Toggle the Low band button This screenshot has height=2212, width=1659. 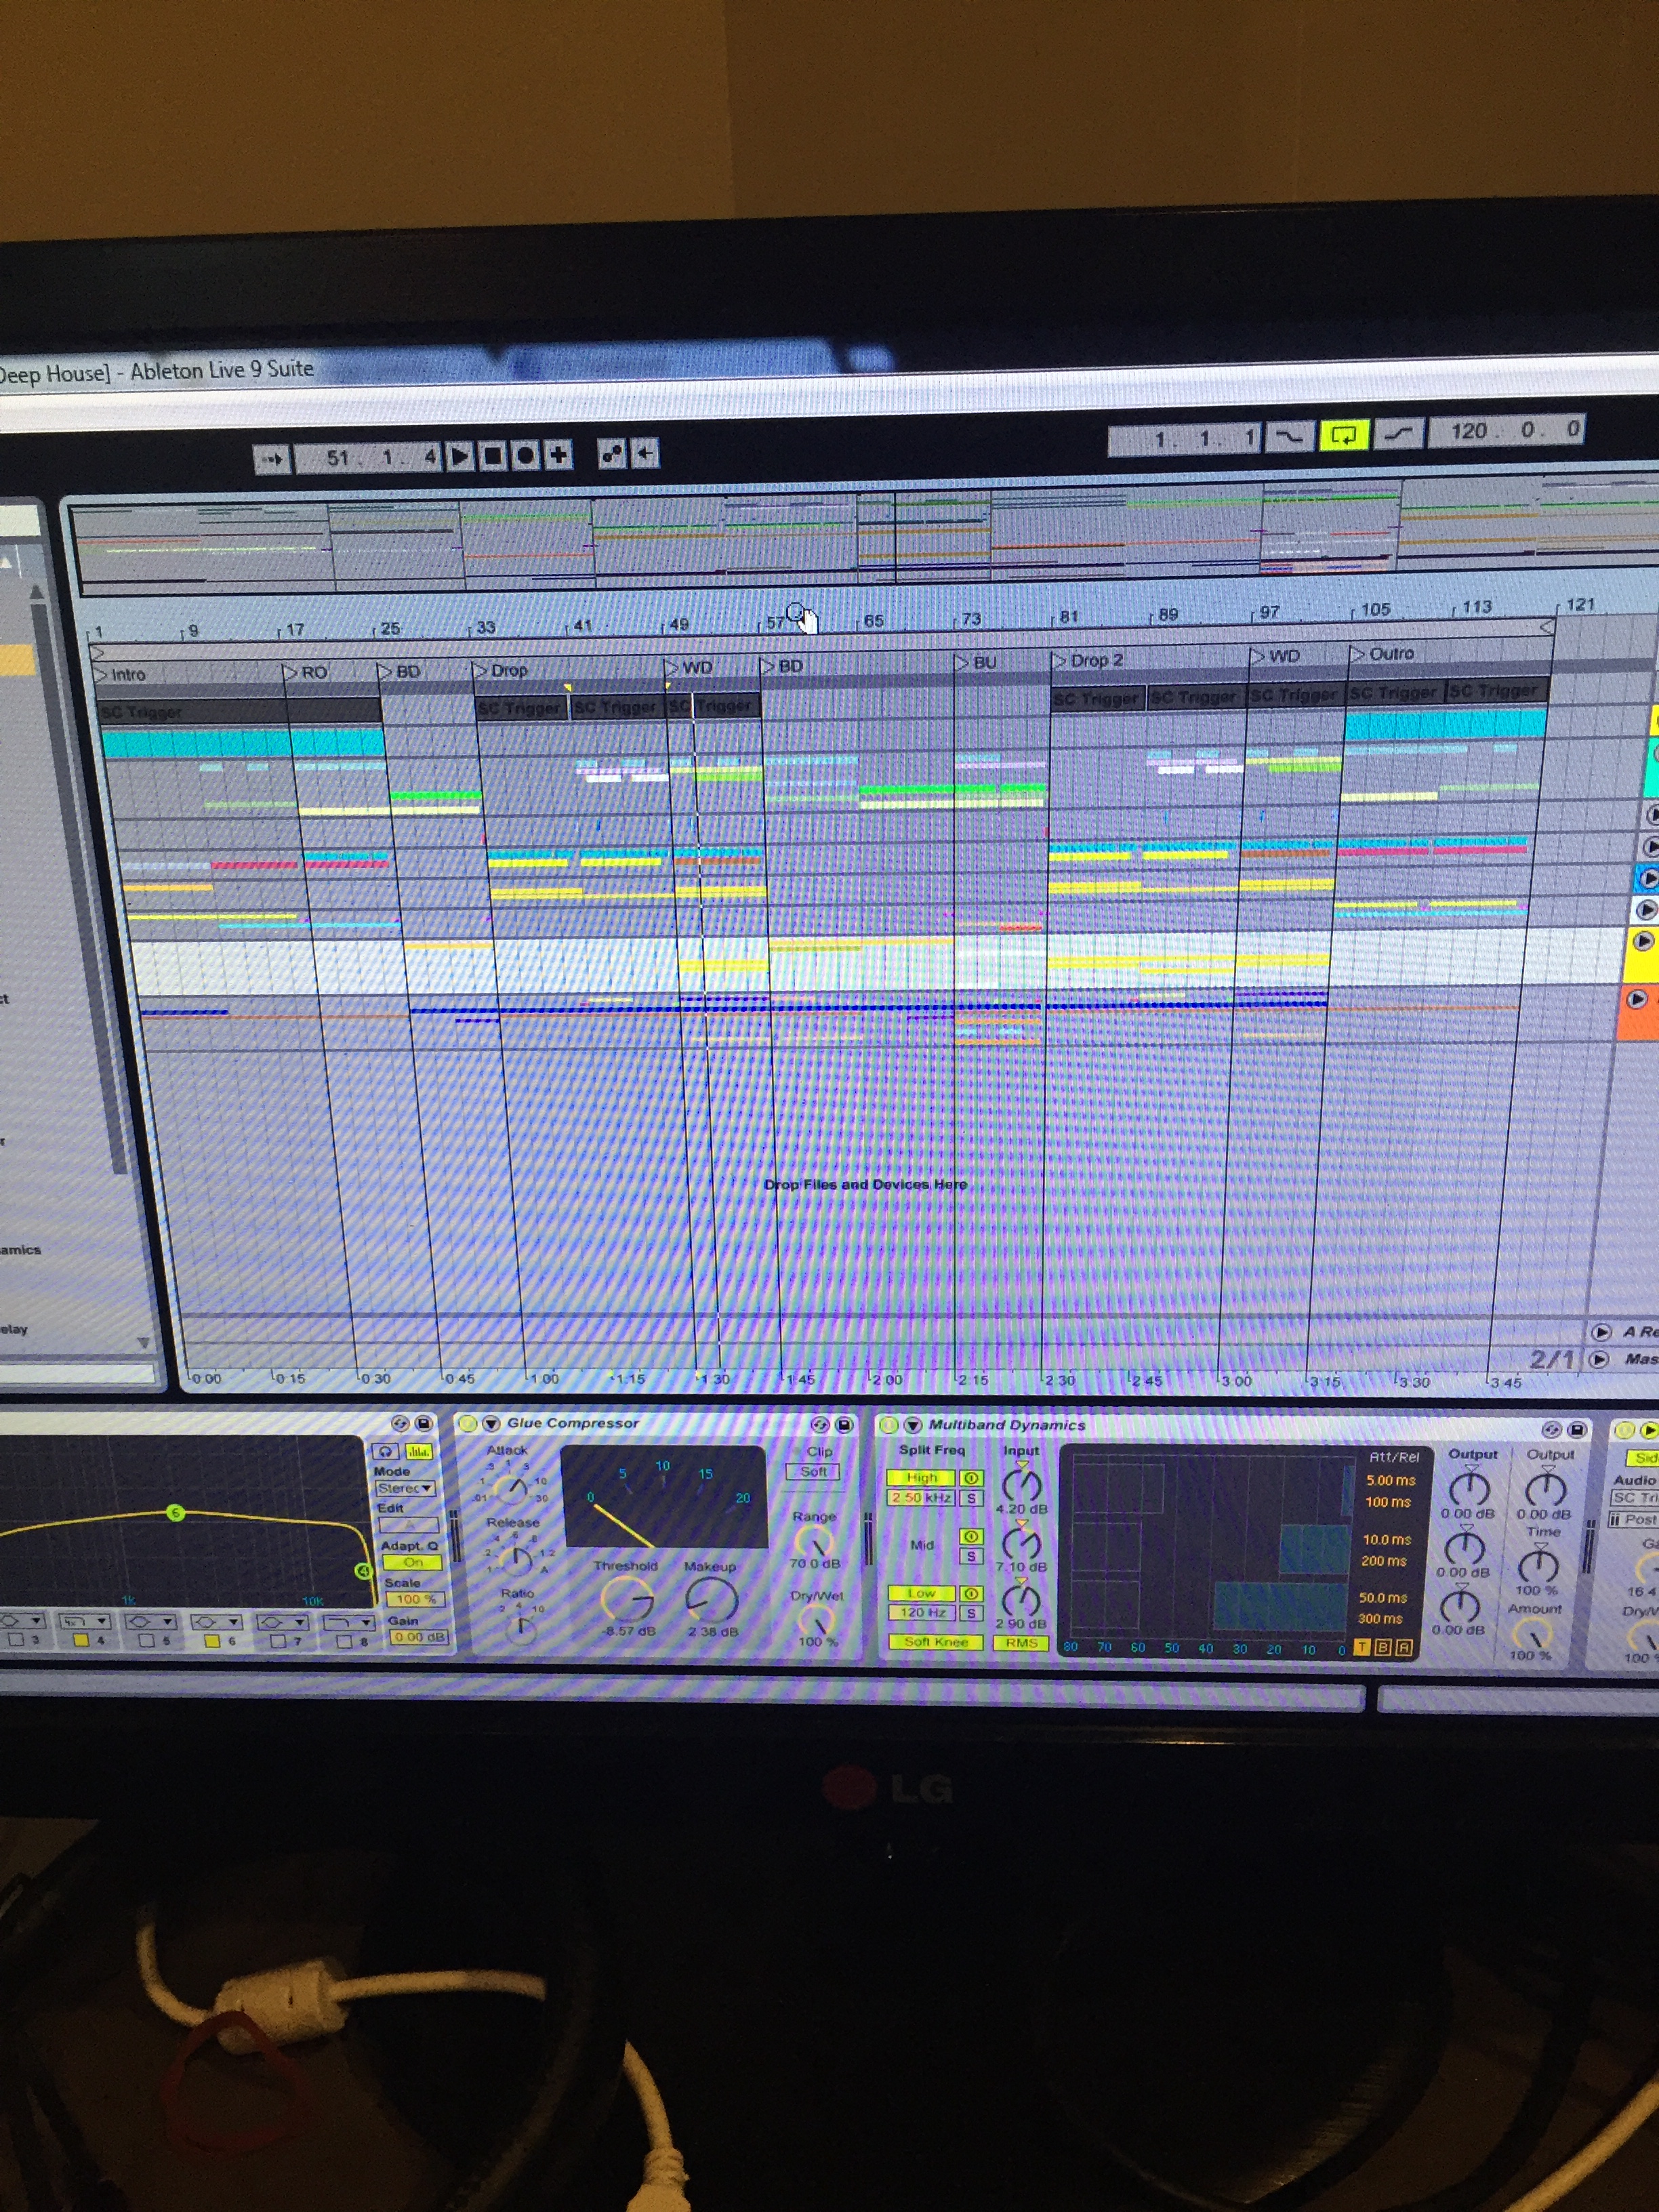[921, 1593]
